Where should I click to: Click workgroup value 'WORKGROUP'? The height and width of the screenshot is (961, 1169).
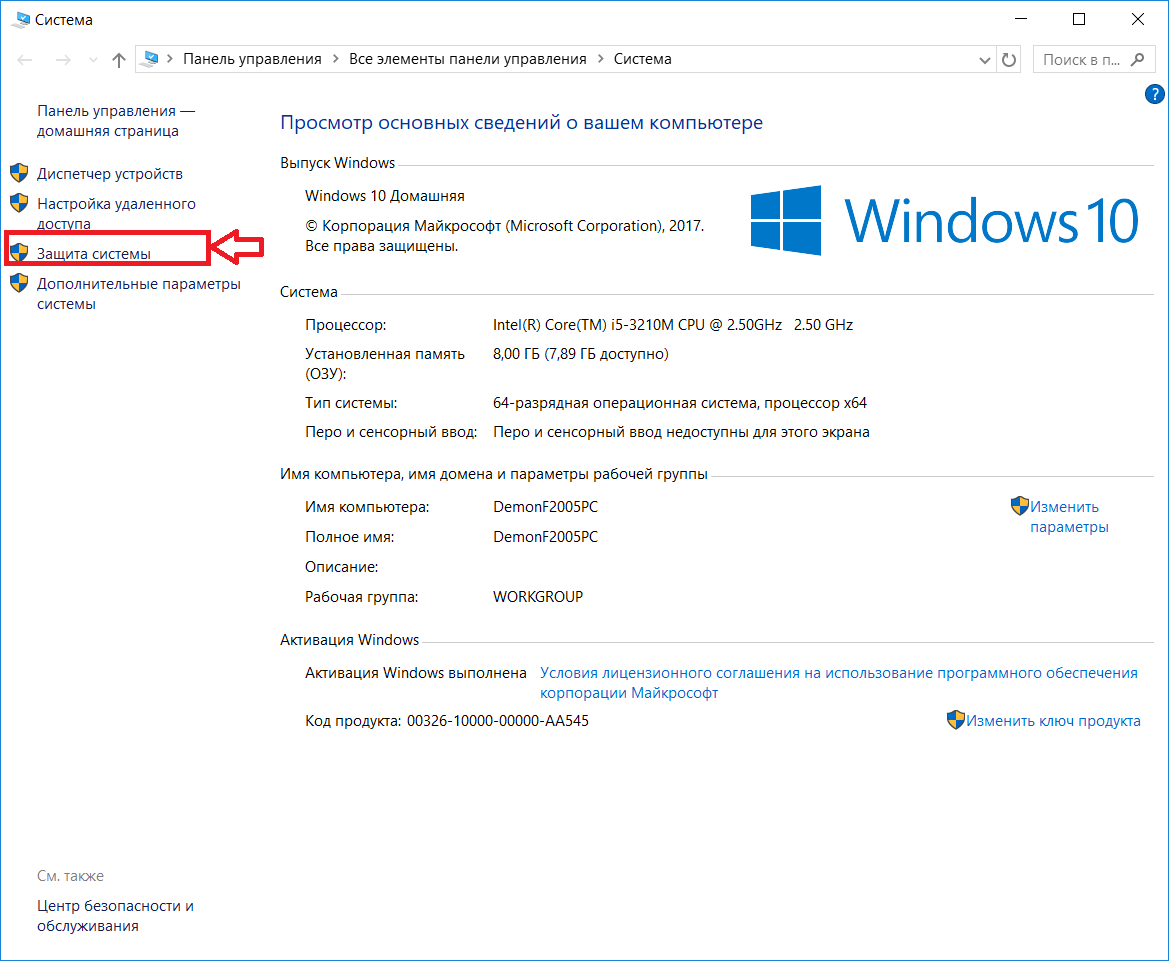pyautogui.click(x=538, y=596)
